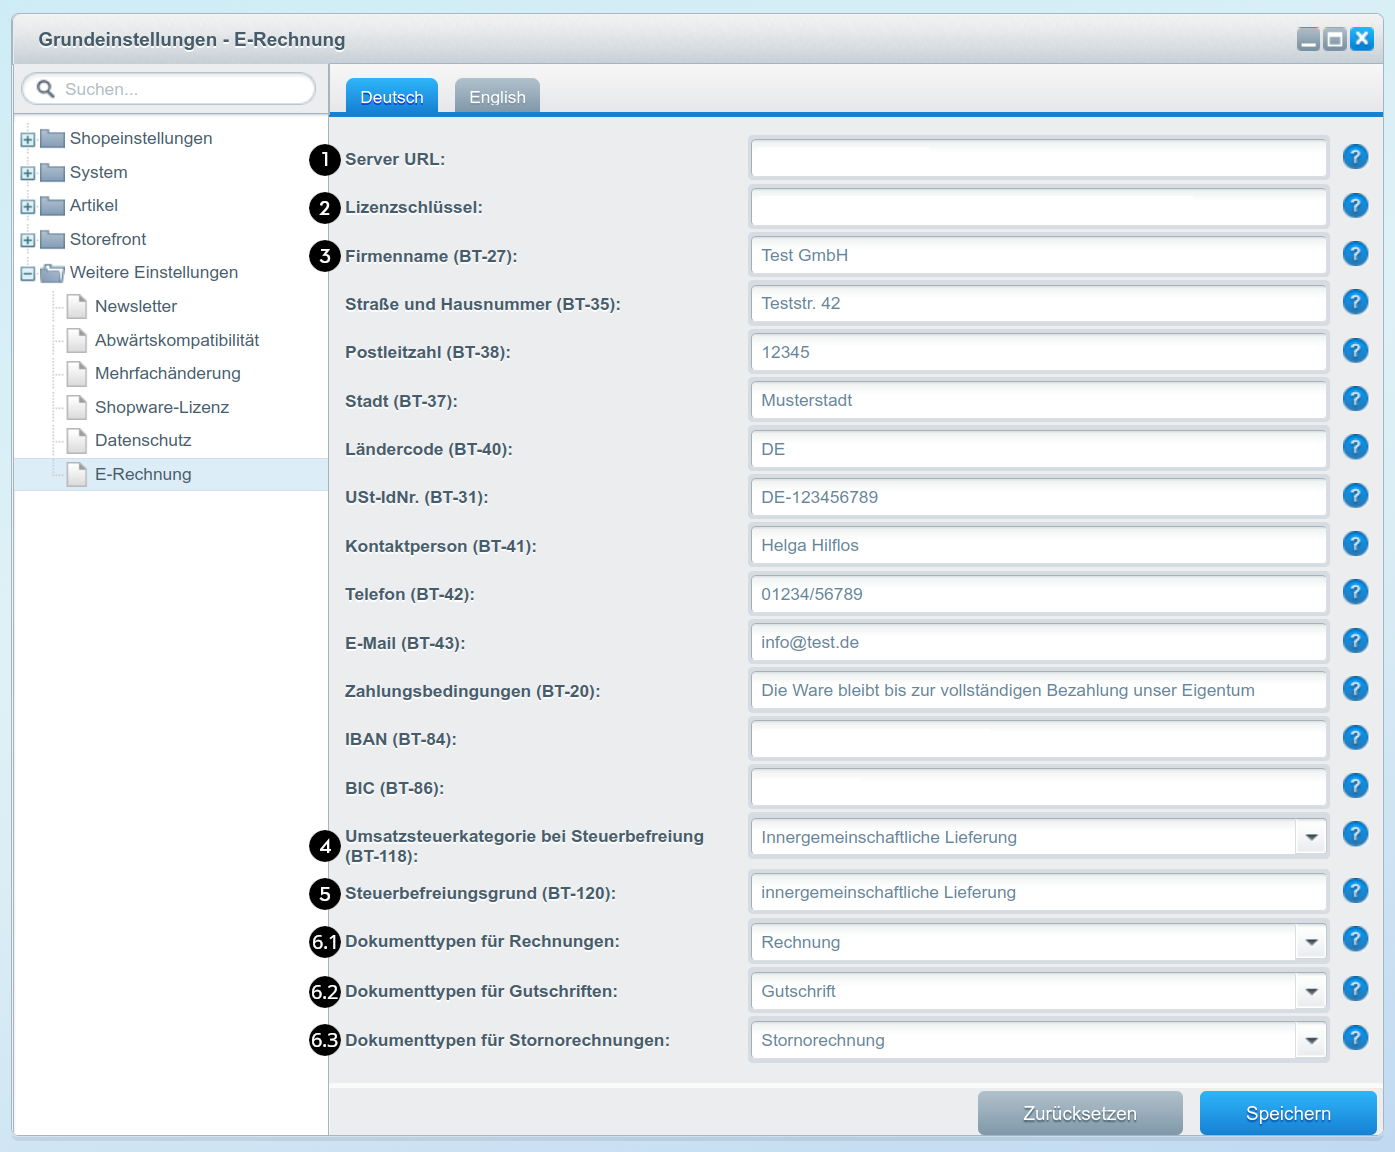Click into the Server URL input field
Image resolution: width=1395 pixels, height=1152 pixels.
point(1039,158)
